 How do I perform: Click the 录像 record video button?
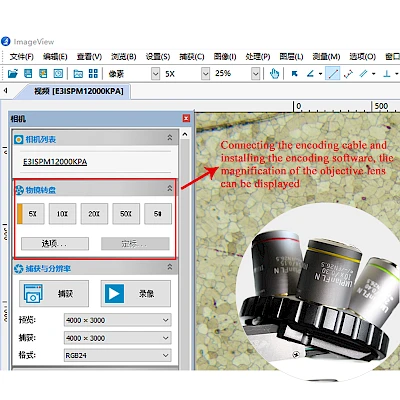point(136,294)
